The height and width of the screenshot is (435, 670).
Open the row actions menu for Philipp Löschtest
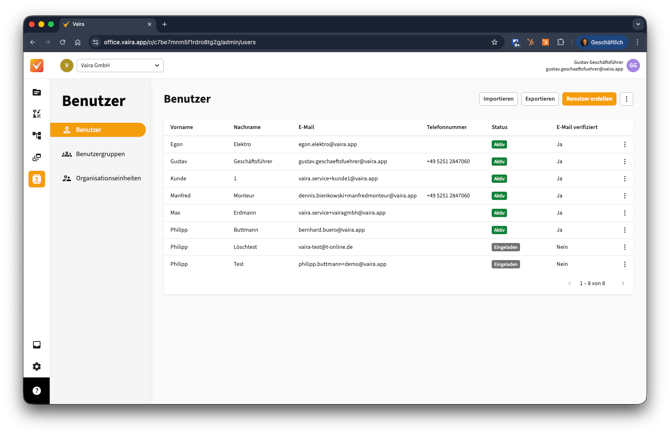pyautogui.click(x=625, y=247)
